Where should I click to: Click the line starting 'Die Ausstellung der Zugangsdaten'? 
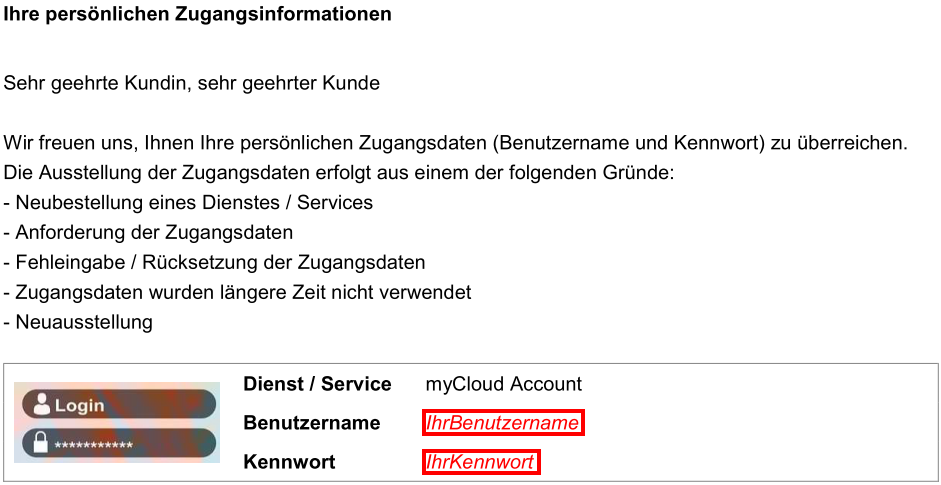click(340, 173)
